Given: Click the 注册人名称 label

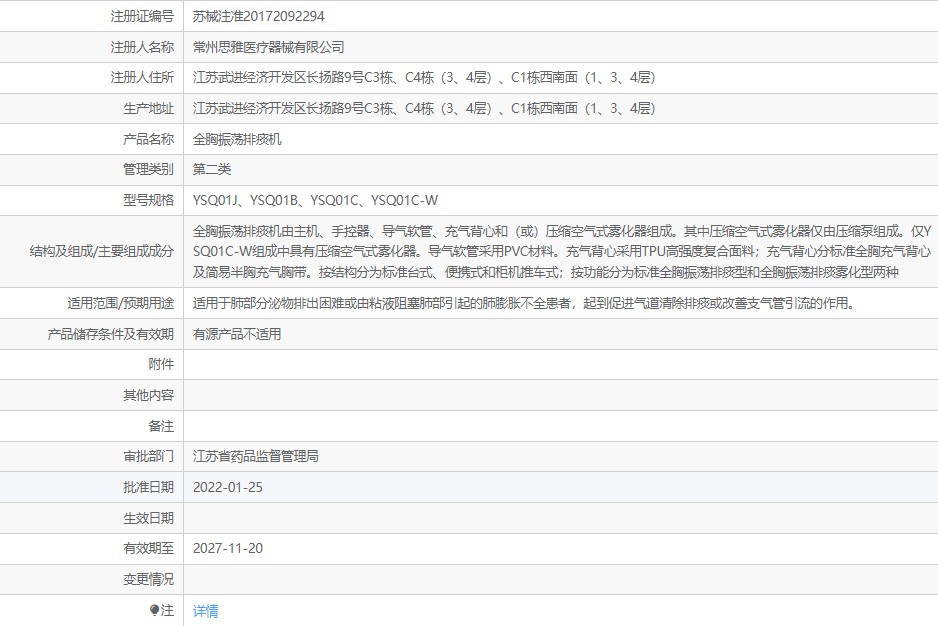Looking at the screenshot, I should [142, 47].
